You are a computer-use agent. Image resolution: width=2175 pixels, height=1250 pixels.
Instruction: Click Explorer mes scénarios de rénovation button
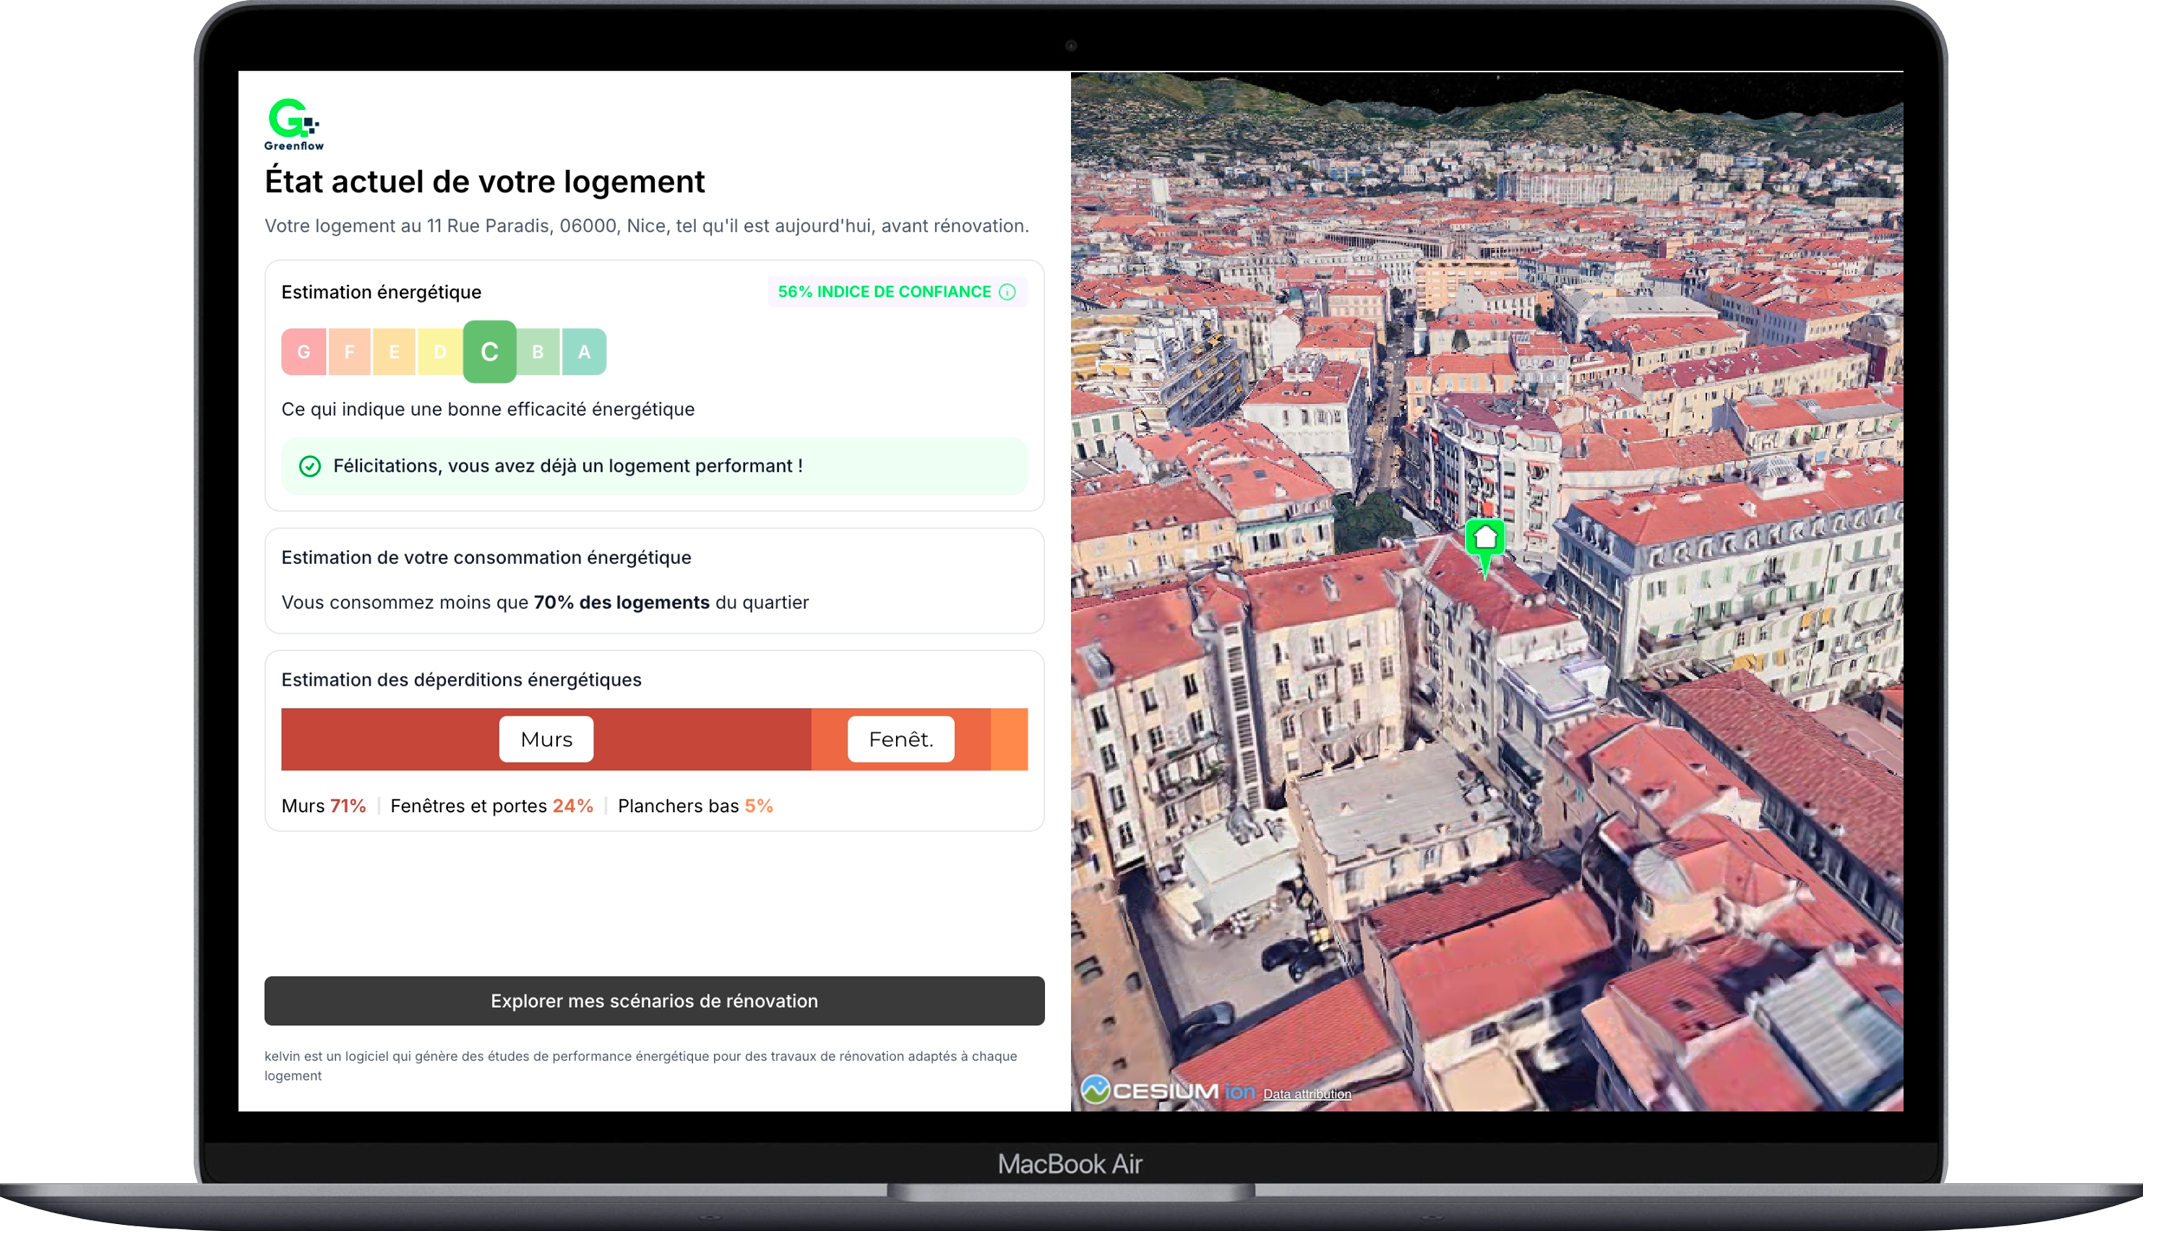pos(654,1001)
